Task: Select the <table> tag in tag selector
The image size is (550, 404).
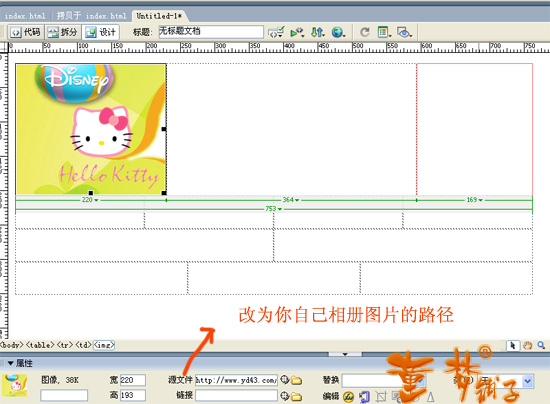Action: pyautogui.click(x=40, y=345)
